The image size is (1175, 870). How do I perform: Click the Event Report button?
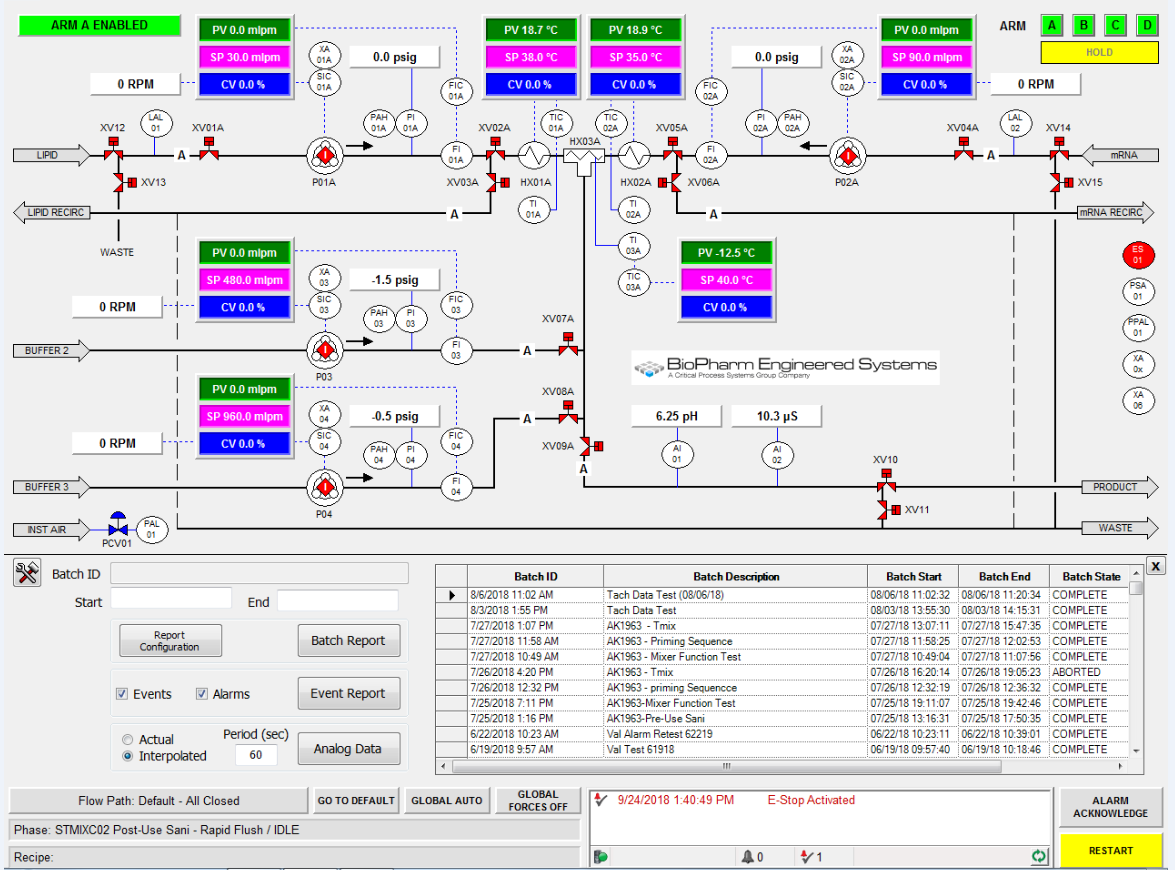[x=348, y=694]
